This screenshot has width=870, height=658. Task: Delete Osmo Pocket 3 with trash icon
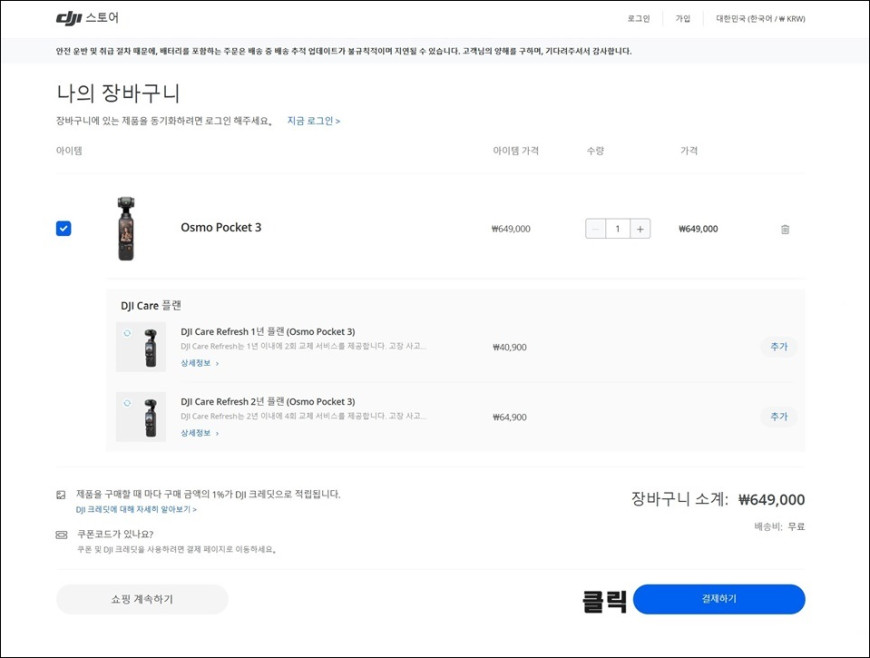785,229
